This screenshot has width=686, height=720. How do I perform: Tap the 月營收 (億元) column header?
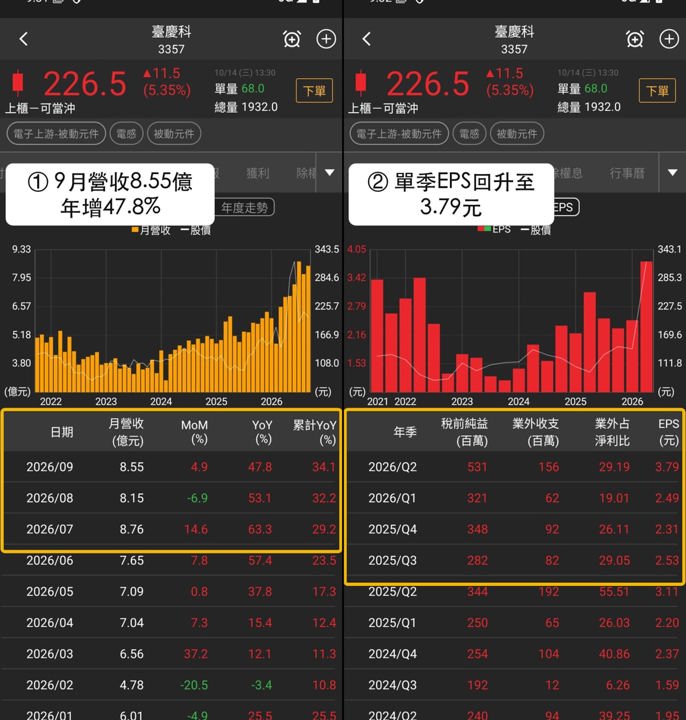tap(126, 432)
